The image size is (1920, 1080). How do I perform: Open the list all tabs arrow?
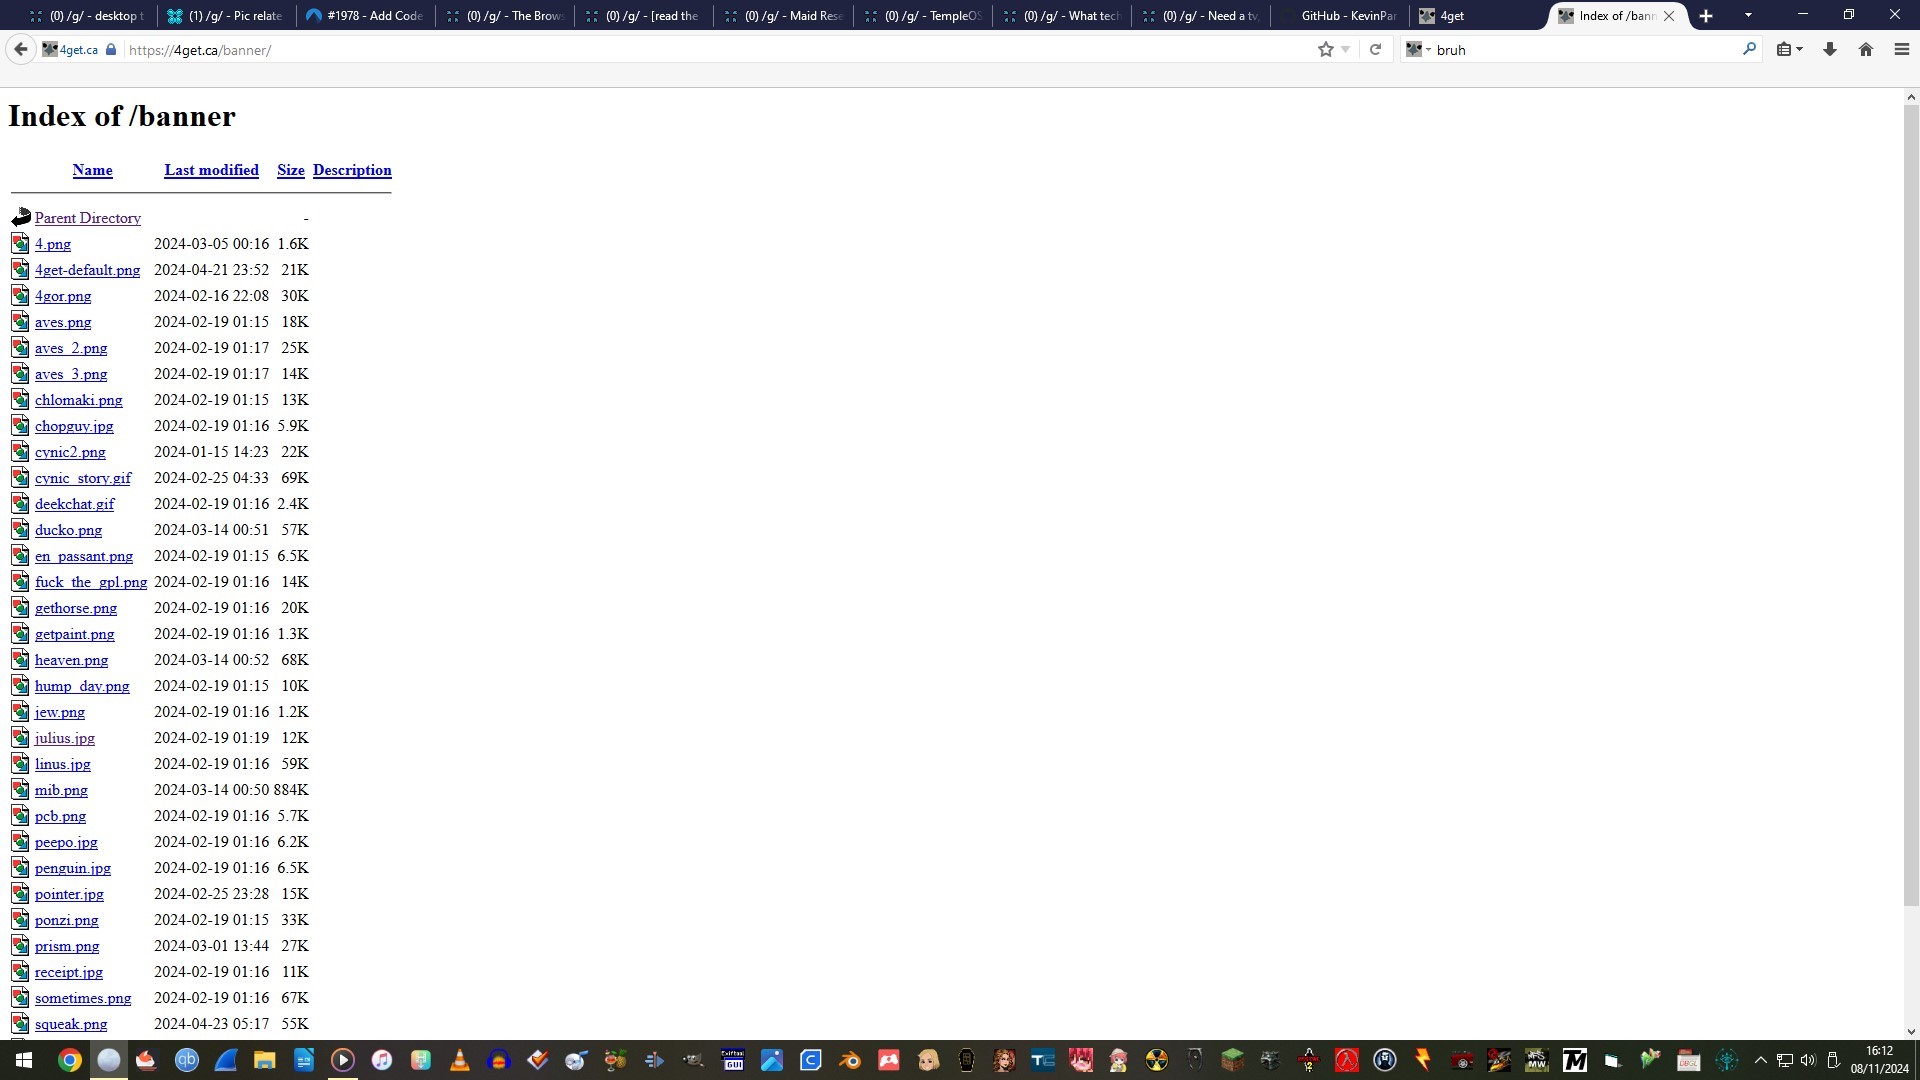point(1748,15)
